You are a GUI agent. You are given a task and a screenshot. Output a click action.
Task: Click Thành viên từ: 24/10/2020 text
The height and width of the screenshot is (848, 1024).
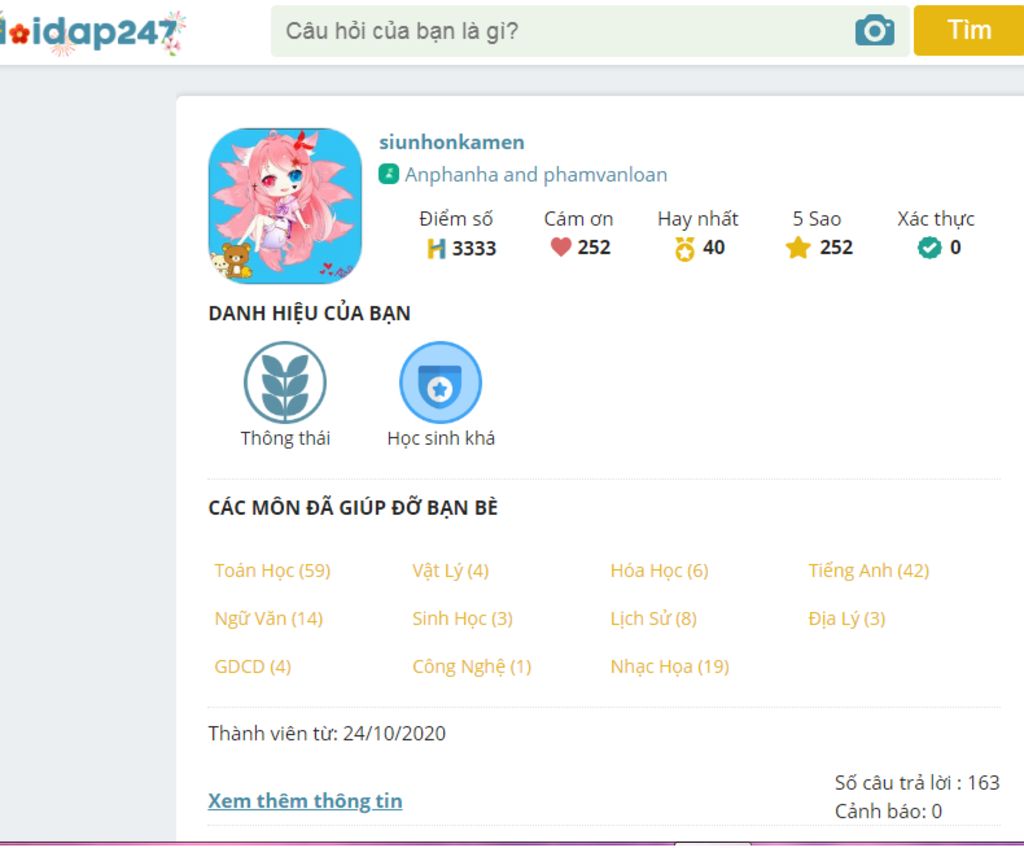pyautogui.click(x=327, y=733)
